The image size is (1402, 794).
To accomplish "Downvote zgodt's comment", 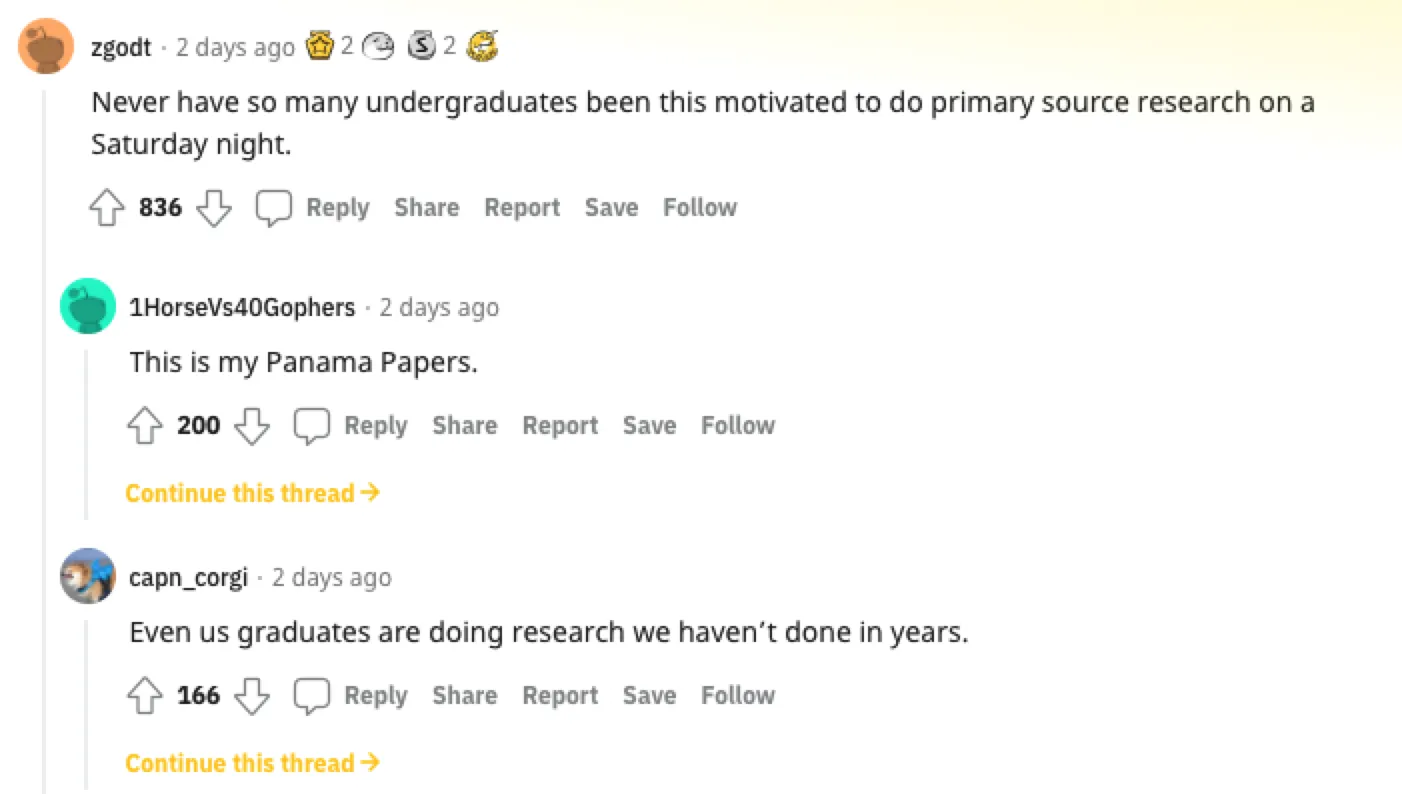I will coord(213,208).
